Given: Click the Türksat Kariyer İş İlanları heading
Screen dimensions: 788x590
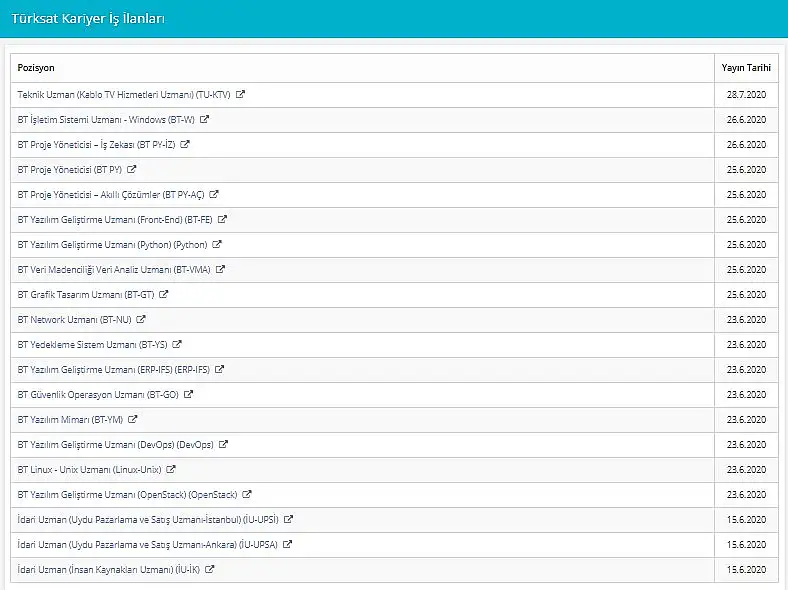Looking at the screenshot, I should [88, 19].
